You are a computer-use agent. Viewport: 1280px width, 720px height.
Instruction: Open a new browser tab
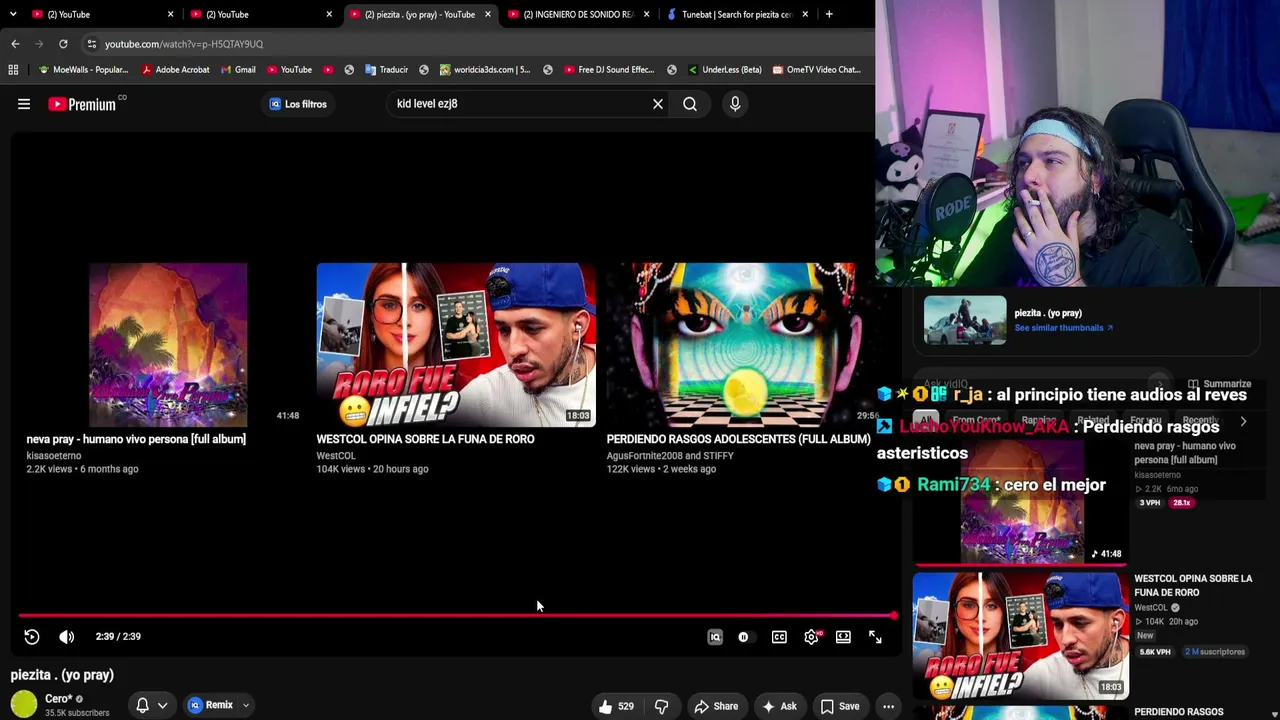[x=829, y=14]
